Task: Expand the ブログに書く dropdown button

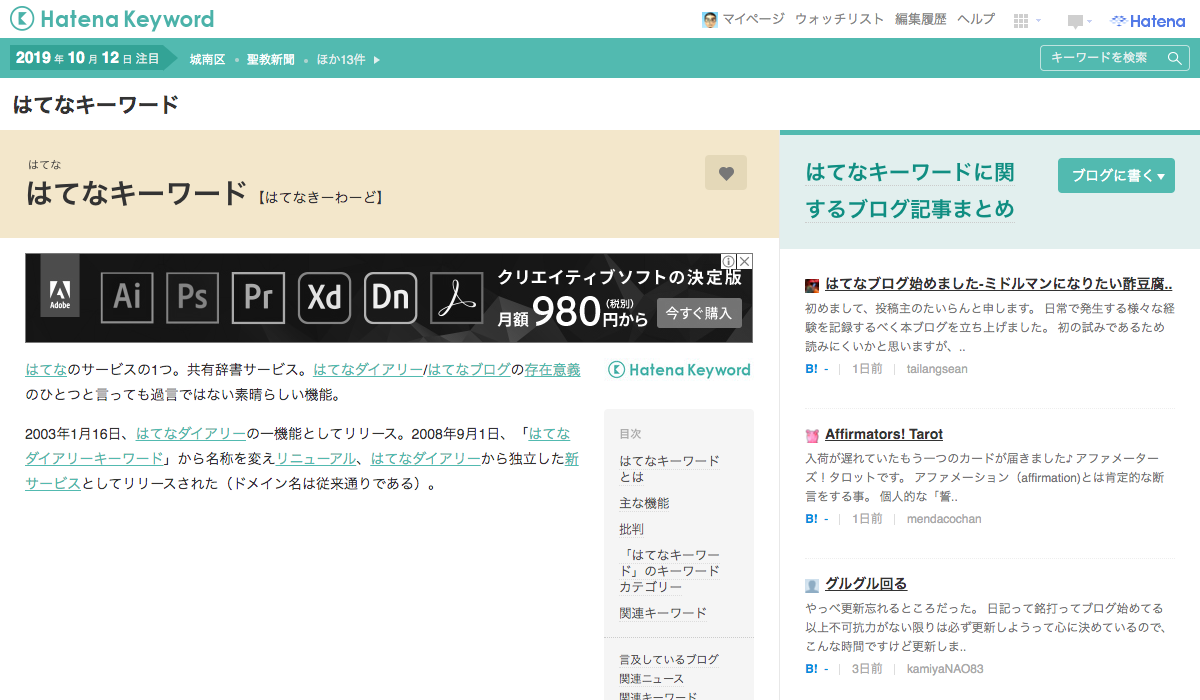Action: 1116,175
